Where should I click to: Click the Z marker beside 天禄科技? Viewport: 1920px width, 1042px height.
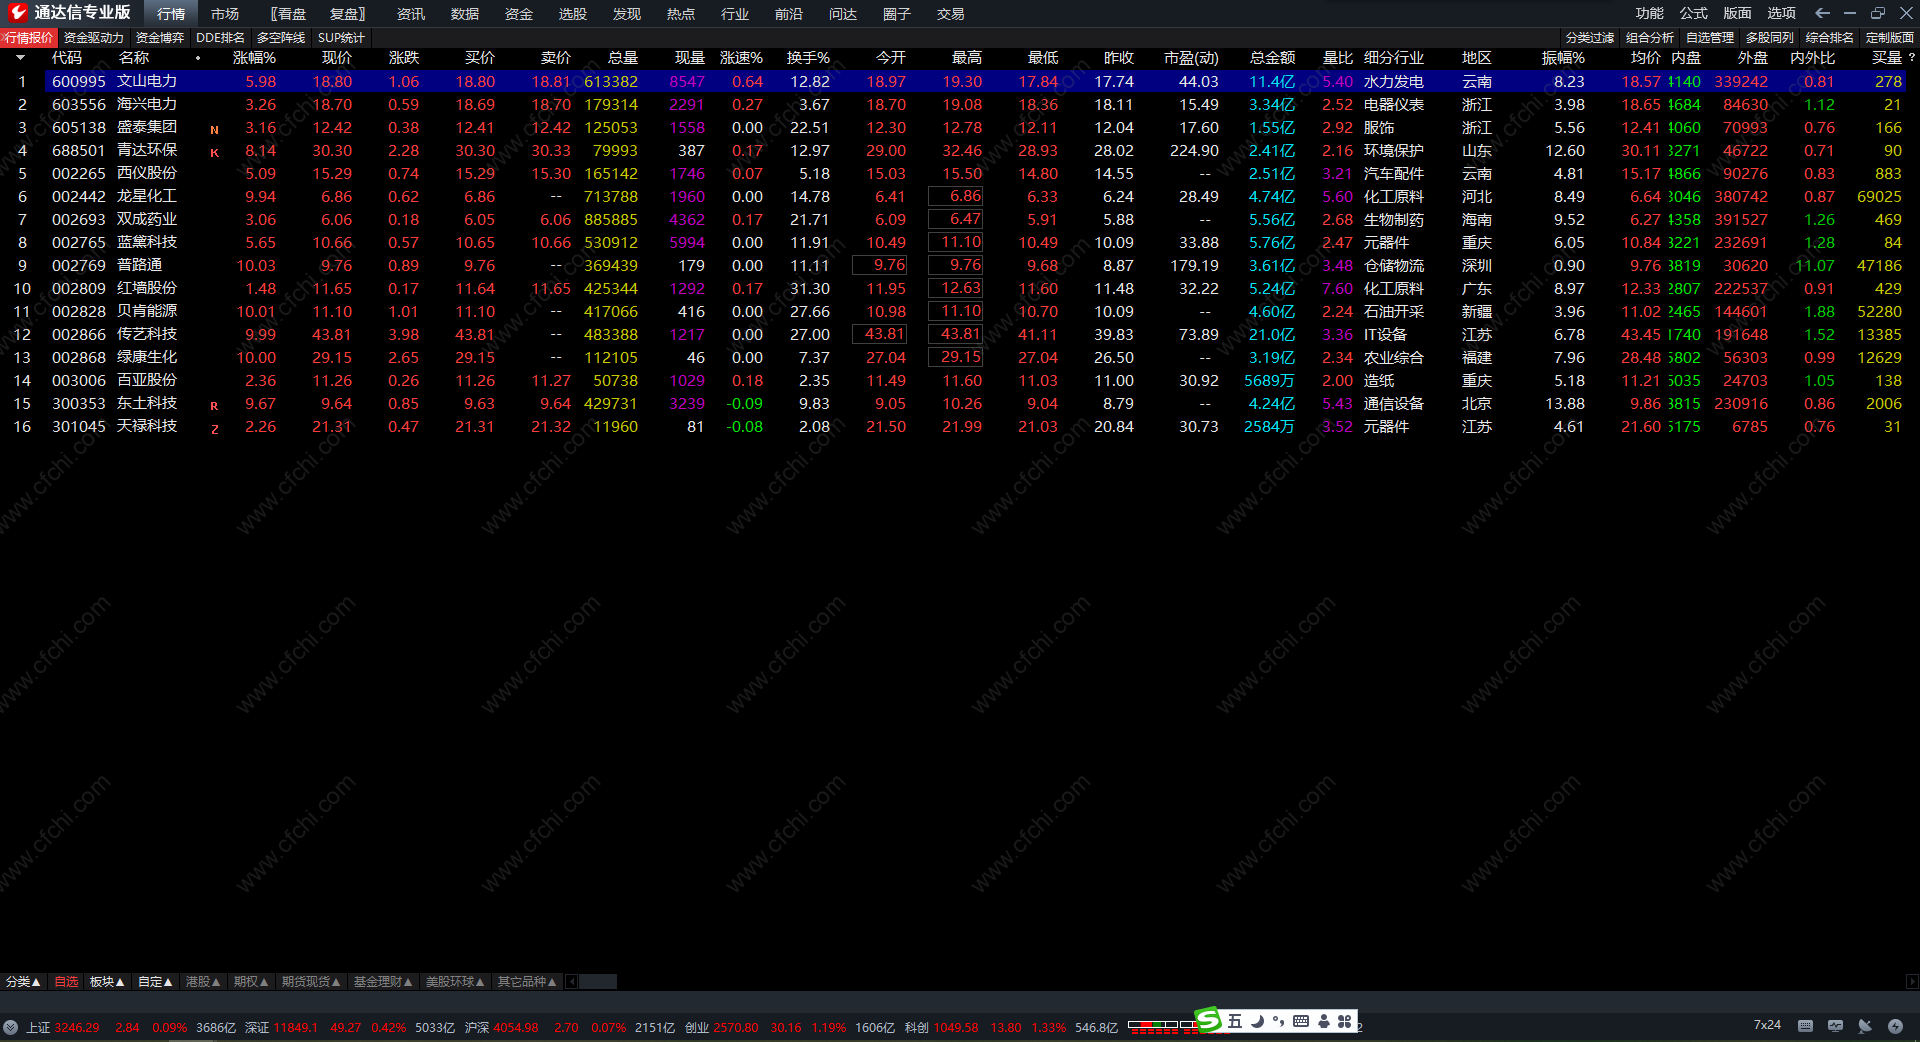[x=214, y=429]
